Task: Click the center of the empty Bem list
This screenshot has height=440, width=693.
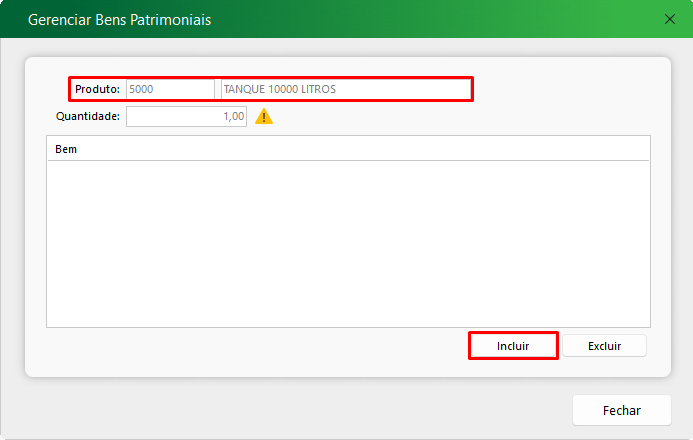Action: 348,243
